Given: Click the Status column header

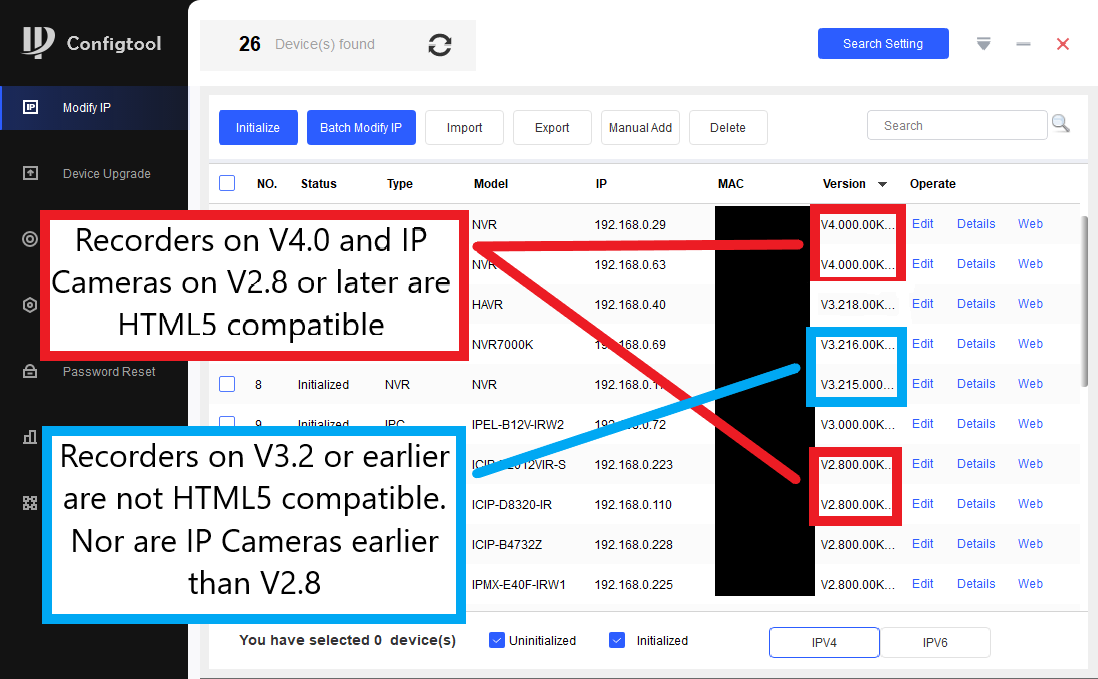Looking at the screenshot, I should (x=319, y=183).
